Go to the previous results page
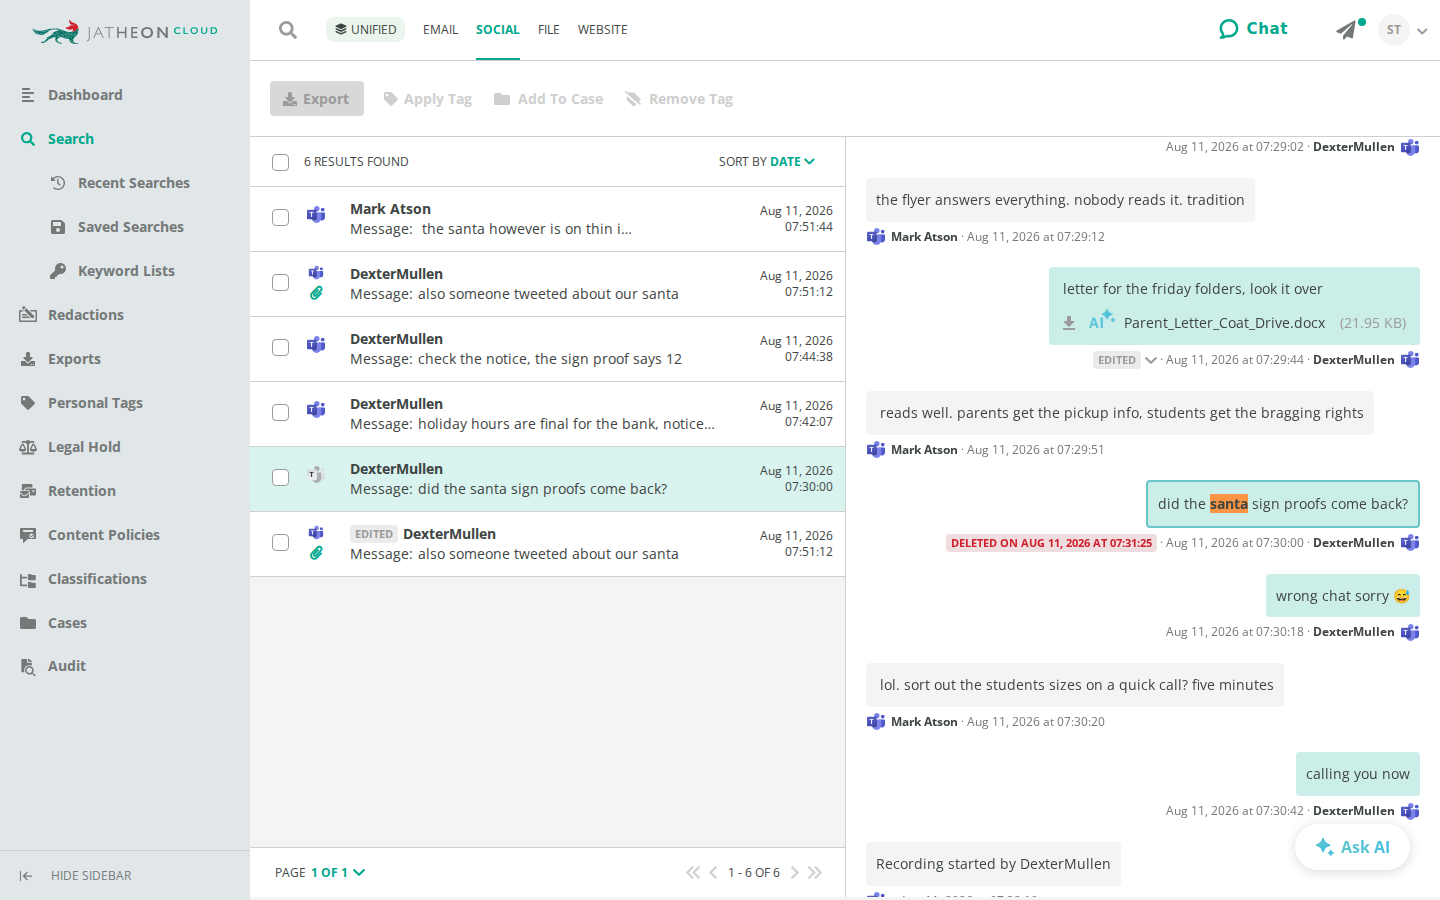 click(713, 873)
